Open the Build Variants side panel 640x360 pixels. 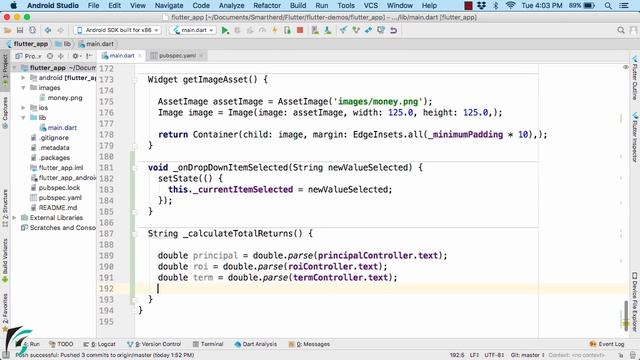(x=5, y=261)
